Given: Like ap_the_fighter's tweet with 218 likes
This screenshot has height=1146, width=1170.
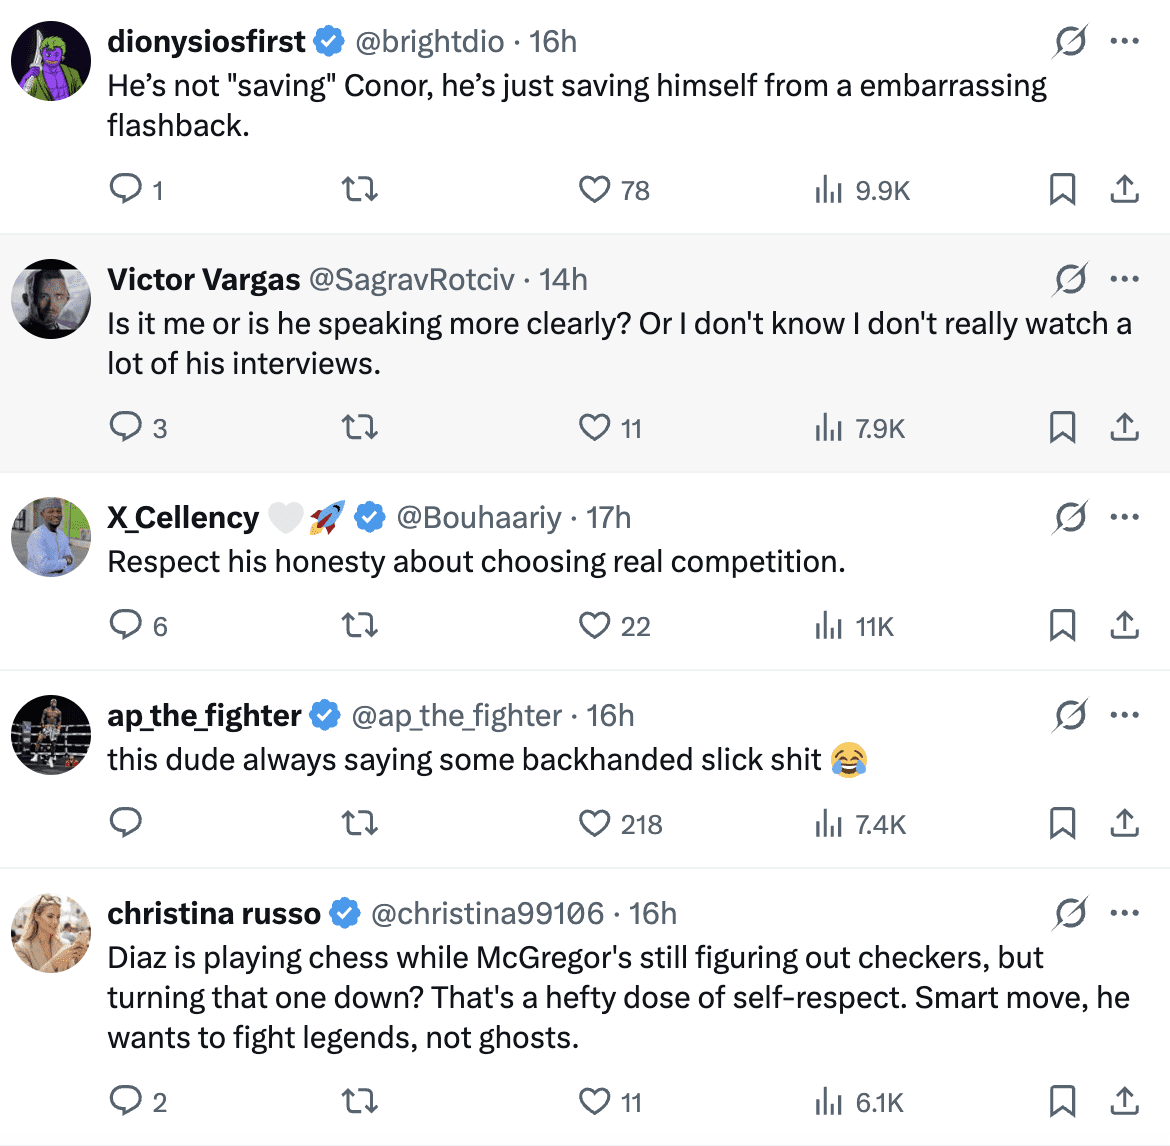Looking at the screenshot, I should (x=595, y=824).
